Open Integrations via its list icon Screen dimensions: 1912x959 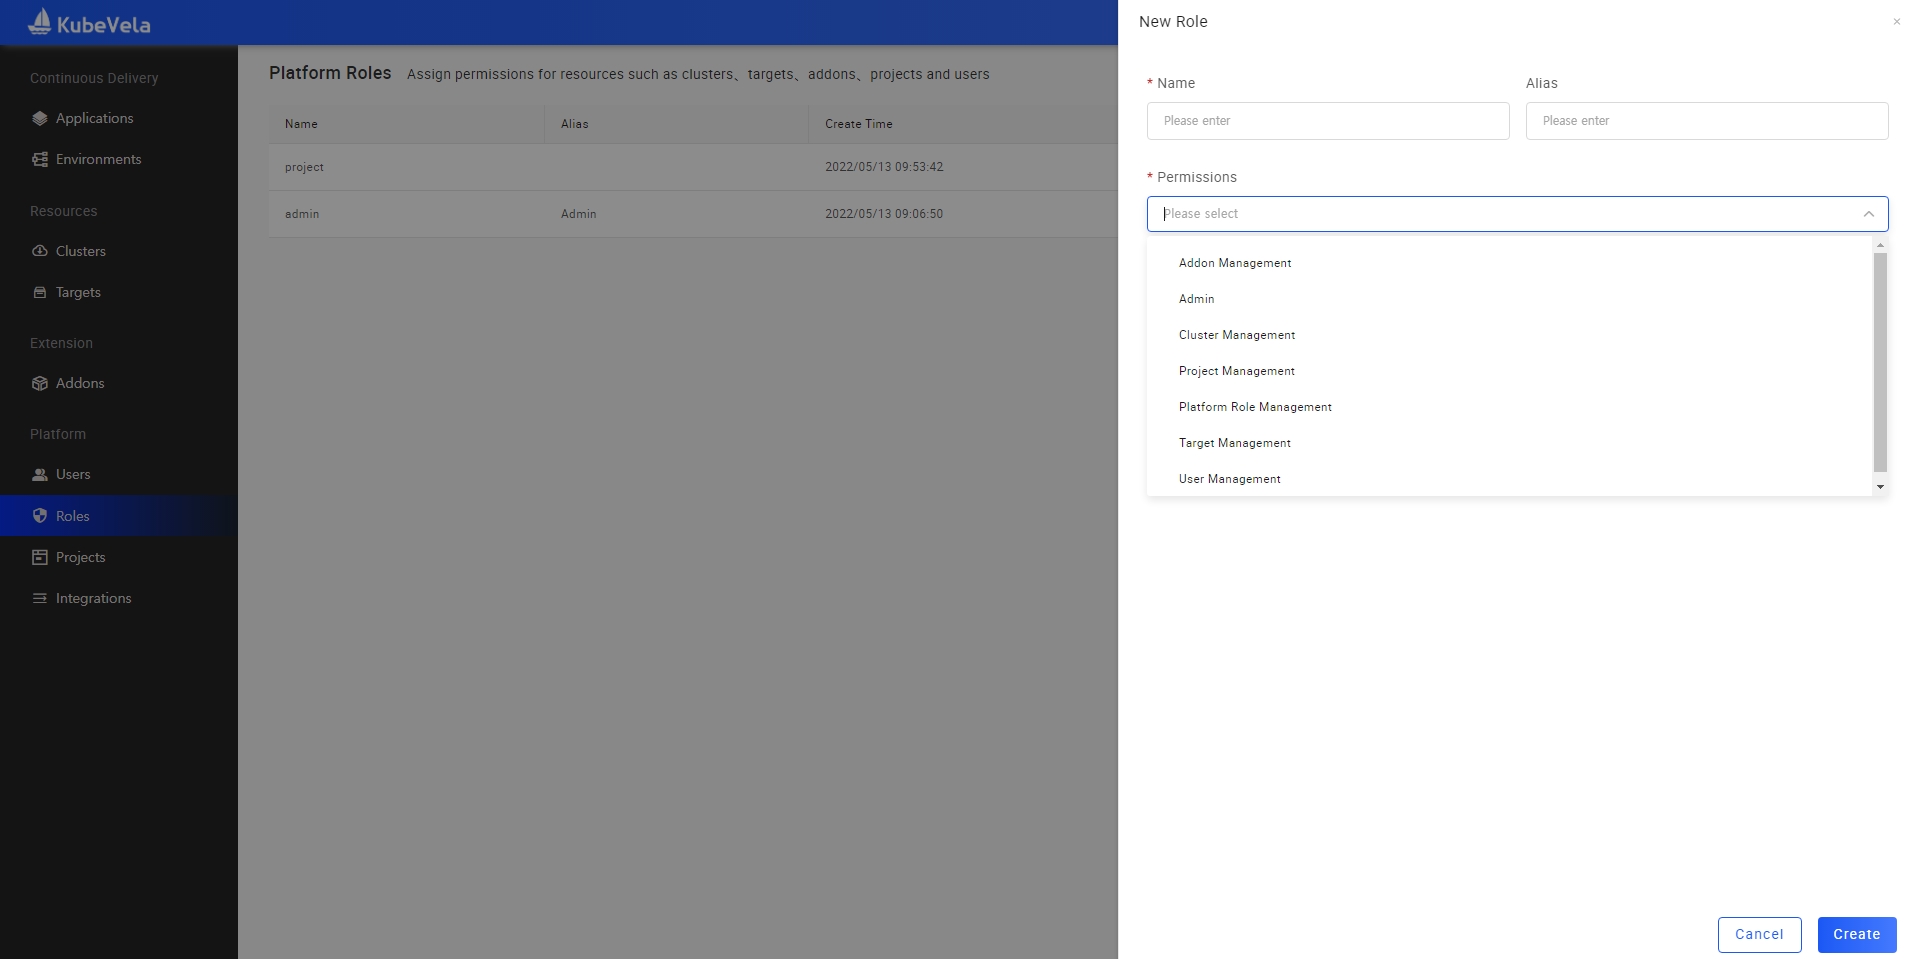[x=40, y=598]
